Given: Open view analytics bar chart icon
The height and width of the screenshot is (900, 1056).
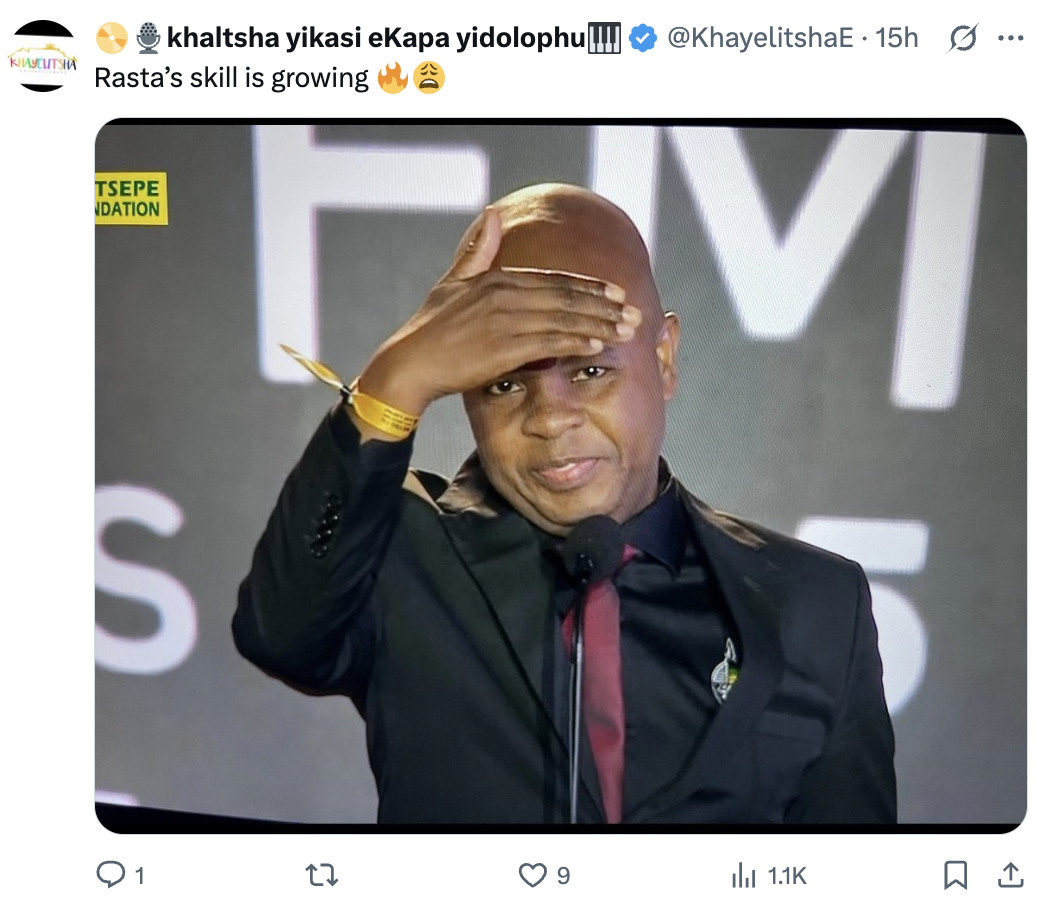Looking at the screenshot, I should [x=744, y=876].
